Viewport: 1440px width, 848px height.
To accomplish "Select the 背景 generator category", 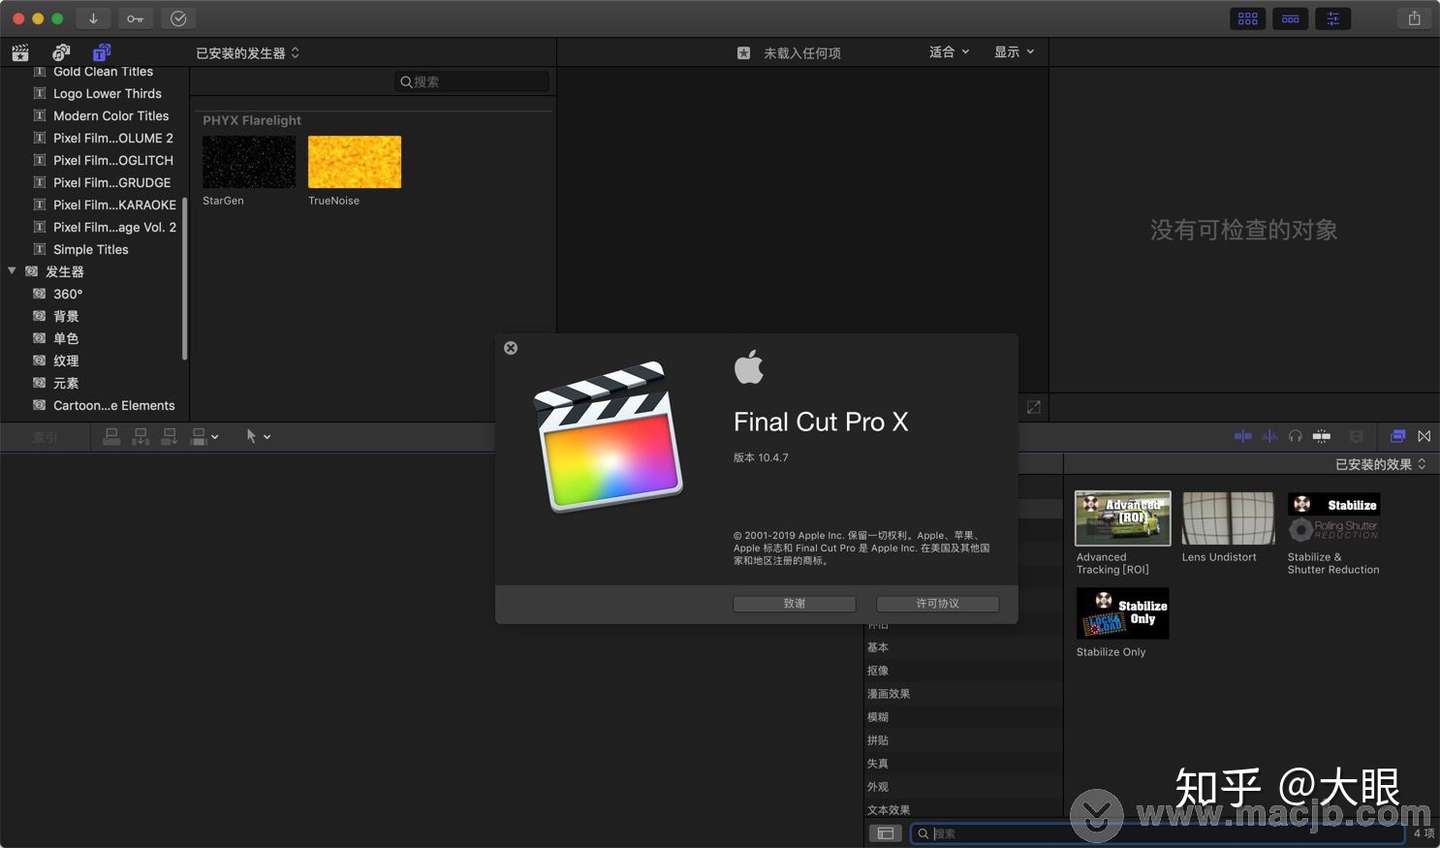I will pyautogui.click(x=66, y=316).
